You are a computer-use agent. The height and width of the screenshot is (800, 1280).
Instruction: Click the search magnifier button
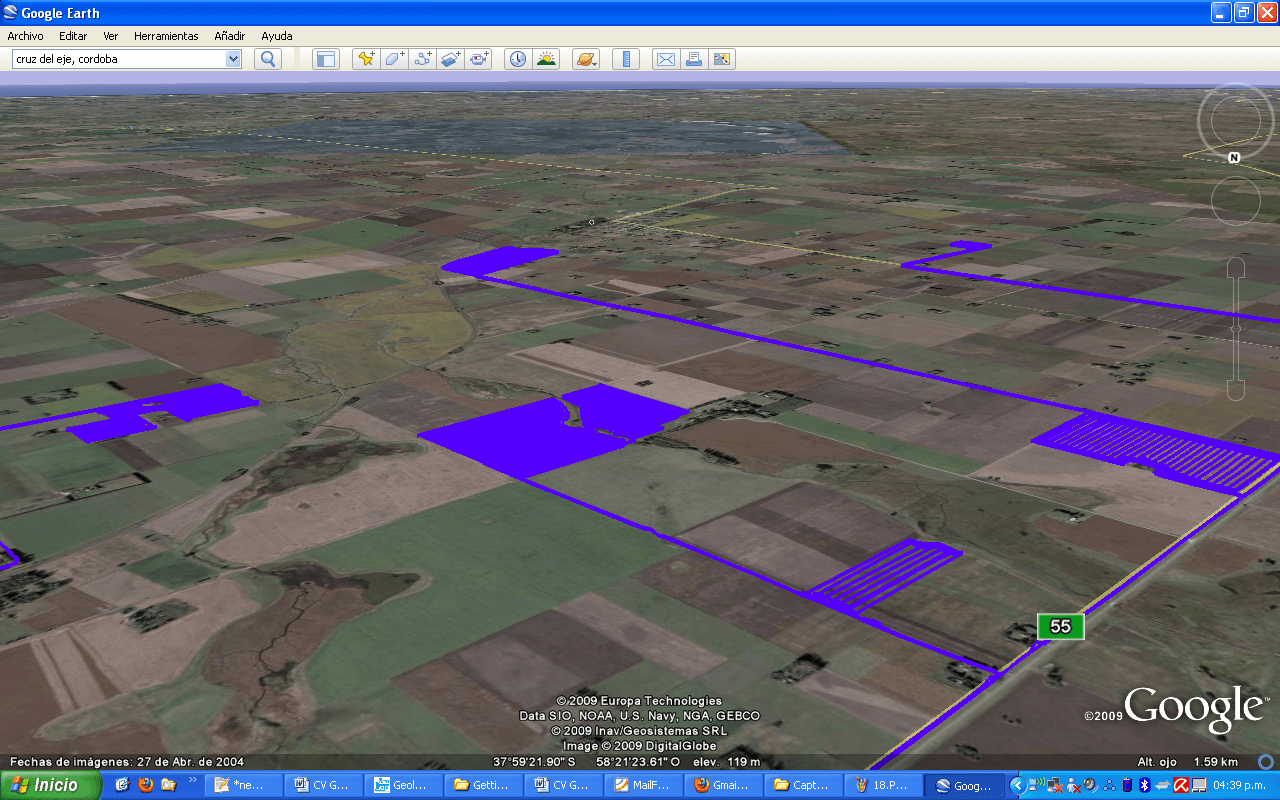(267, 59)
